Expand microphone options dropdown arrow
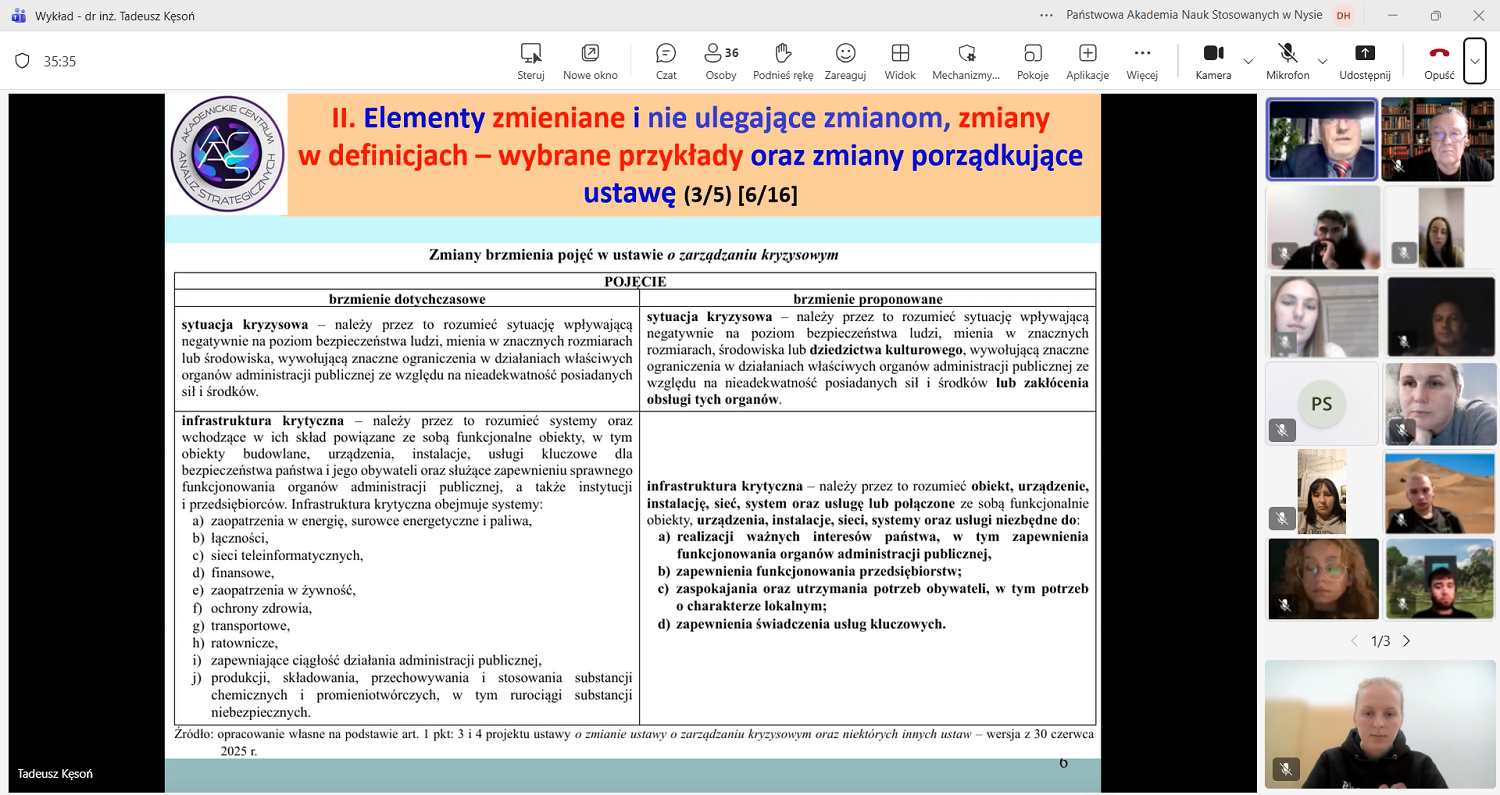The width and height of the screenshot is (1500, 795). coord(1322,62)
